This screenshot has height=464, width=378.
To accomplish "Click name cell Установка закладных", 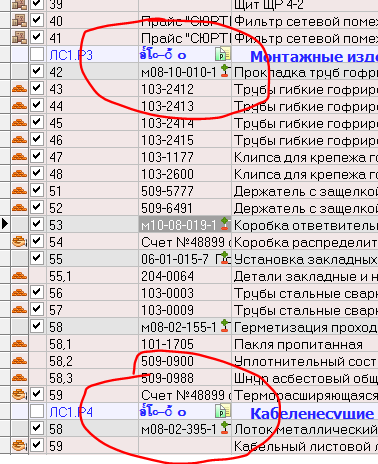I will pos(305,259).
